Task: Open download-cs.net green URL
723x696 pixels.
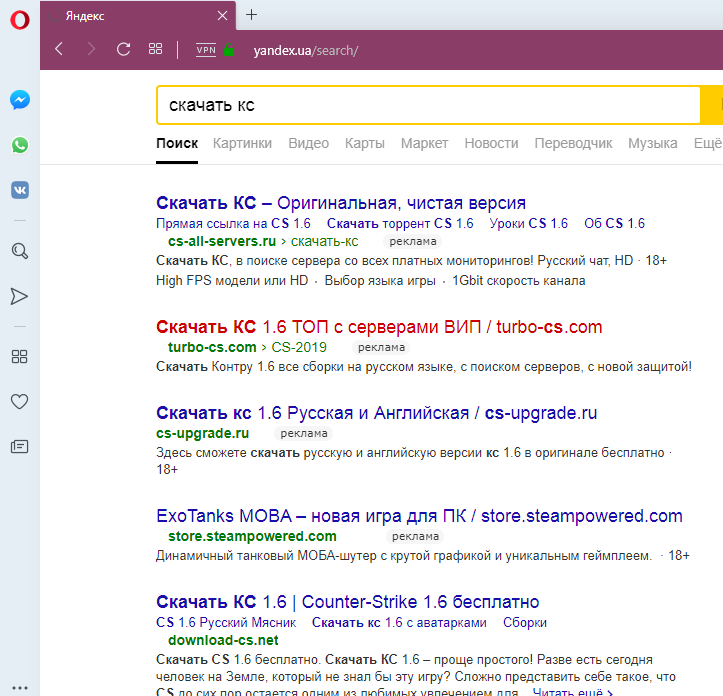Action: click(x=223, y=640)
